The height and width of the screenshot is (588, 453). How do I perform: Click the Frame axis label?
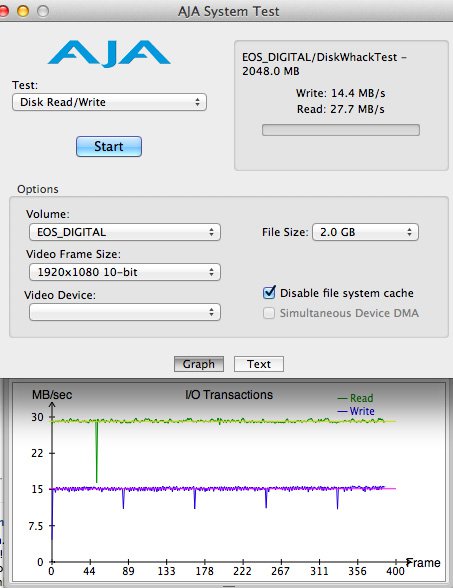point(424,562)
